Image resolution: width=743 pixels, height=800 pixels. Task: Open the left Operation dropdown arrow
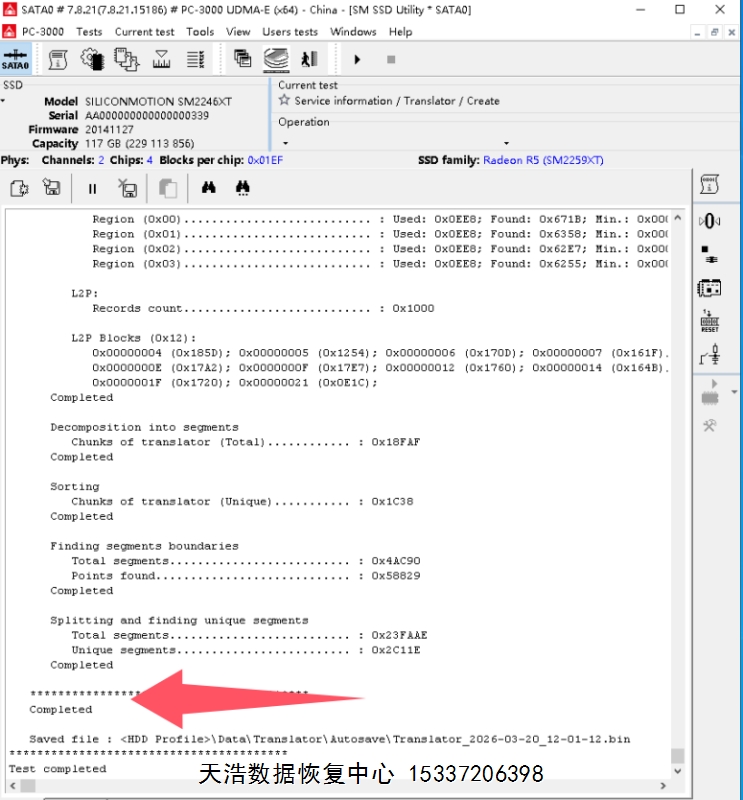click(285, 143)
